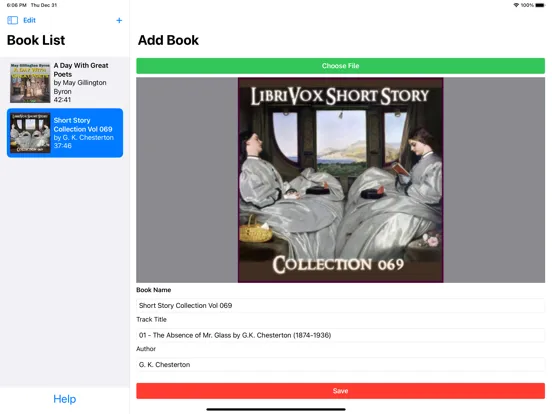This screenshot has height=414, width=552.
Task: Click the Add Book heading
Action: [168, 40]
